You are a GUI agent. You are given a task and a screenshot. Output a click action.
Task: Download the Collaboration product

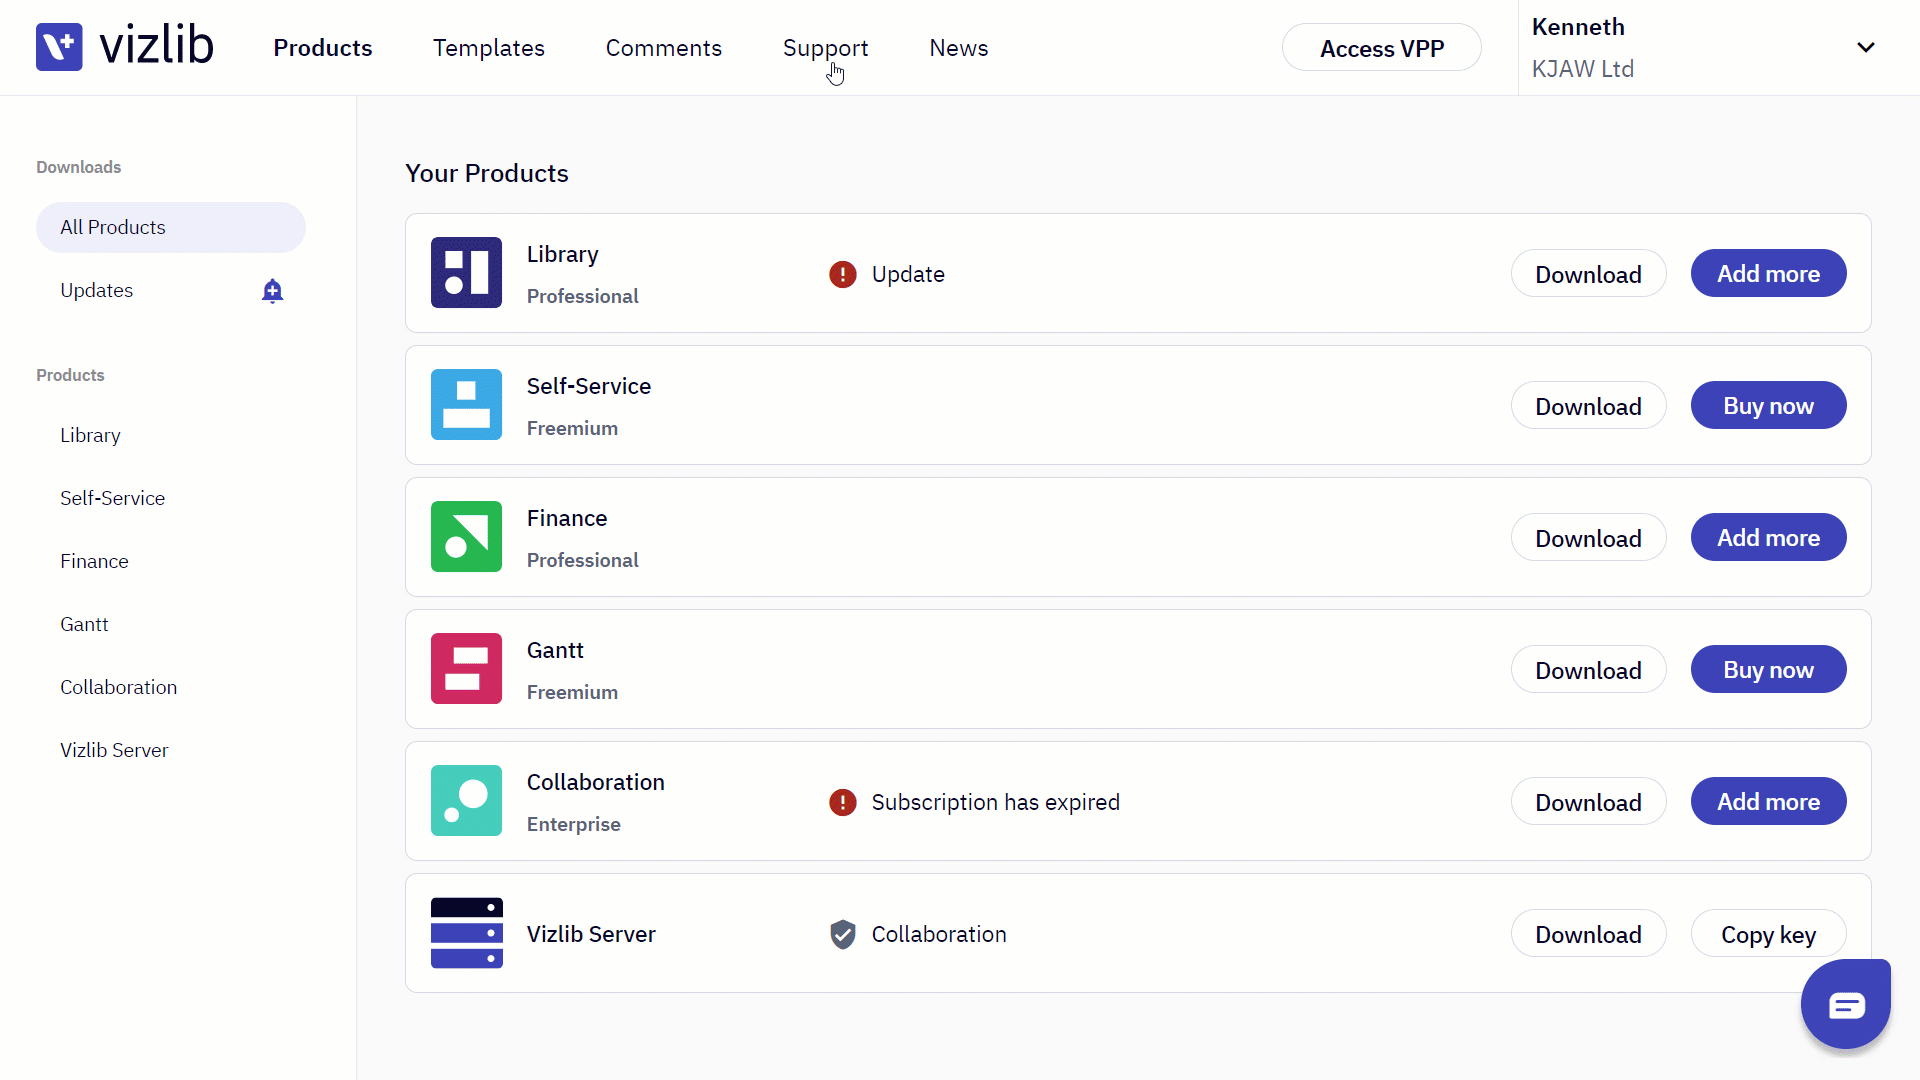(1588, 802)
